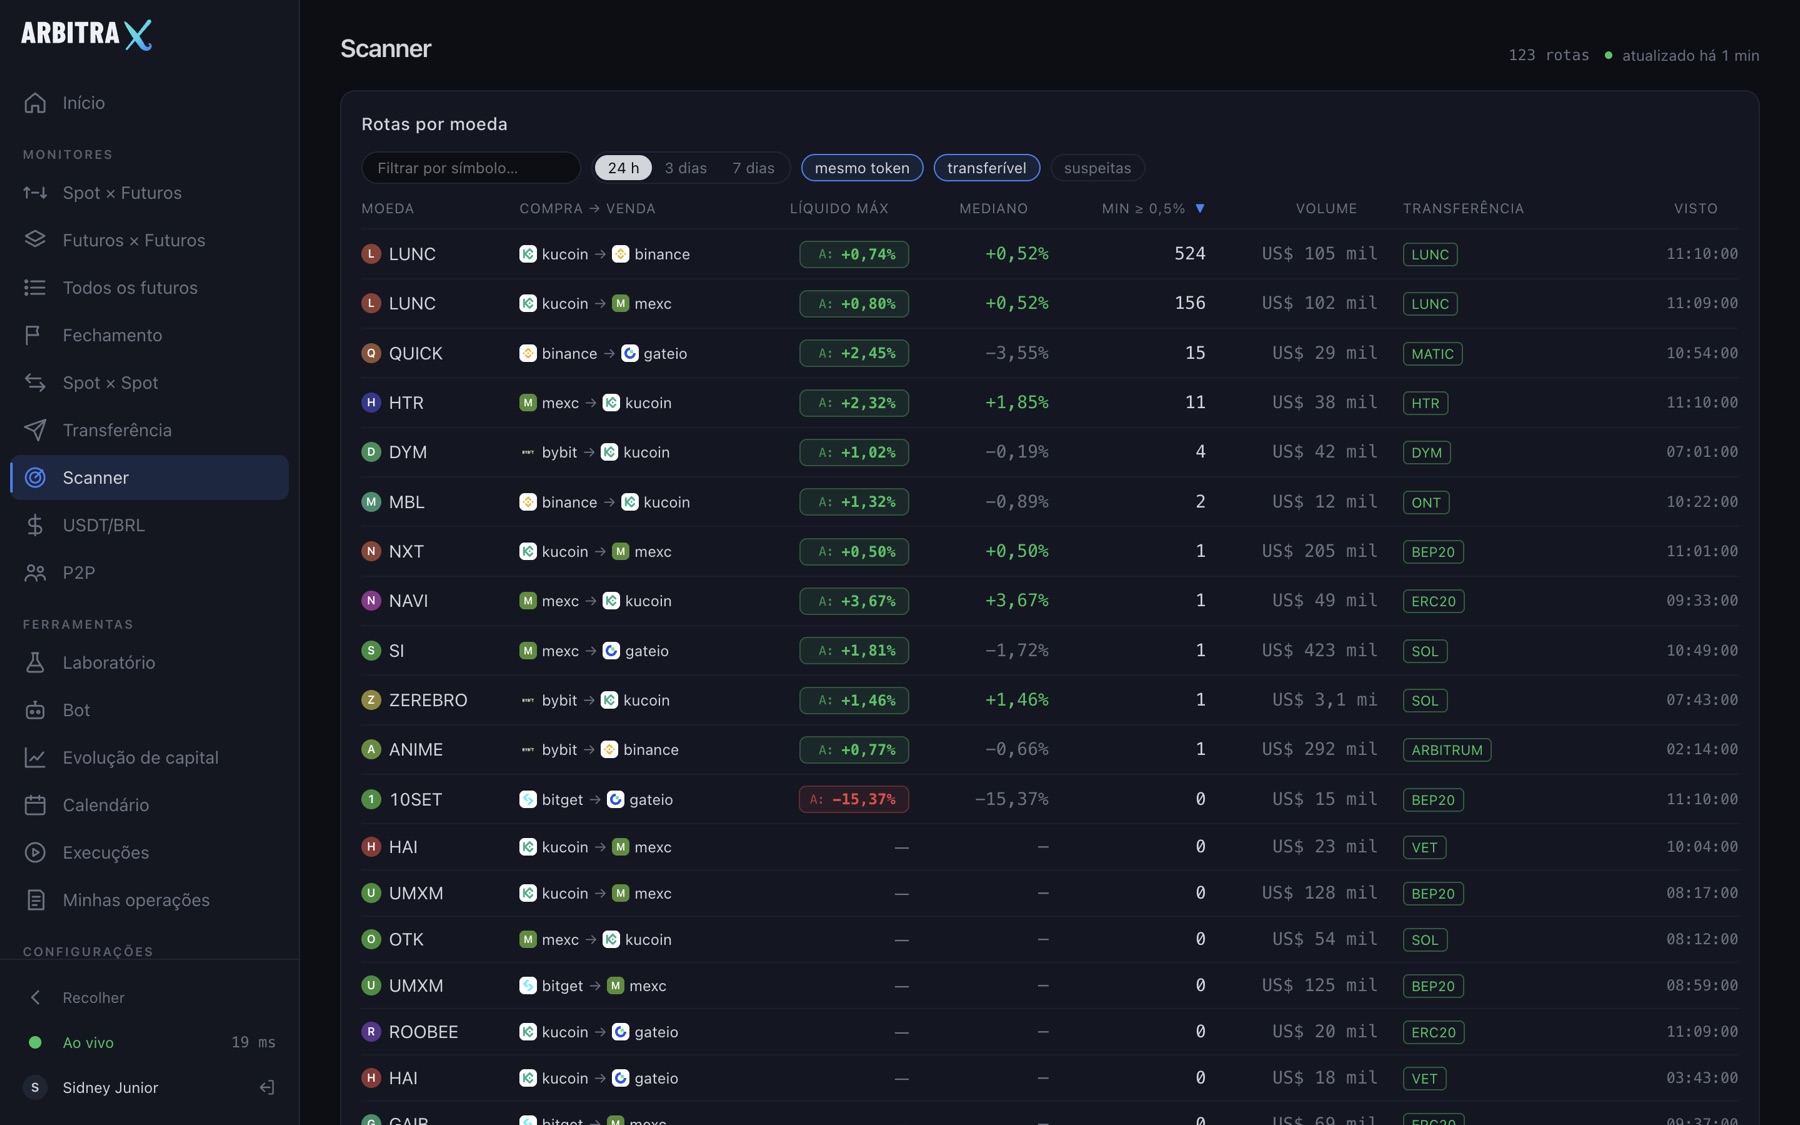
Task: Collapse sidebar with the Recolher chevron
Action: coord(35,998)
